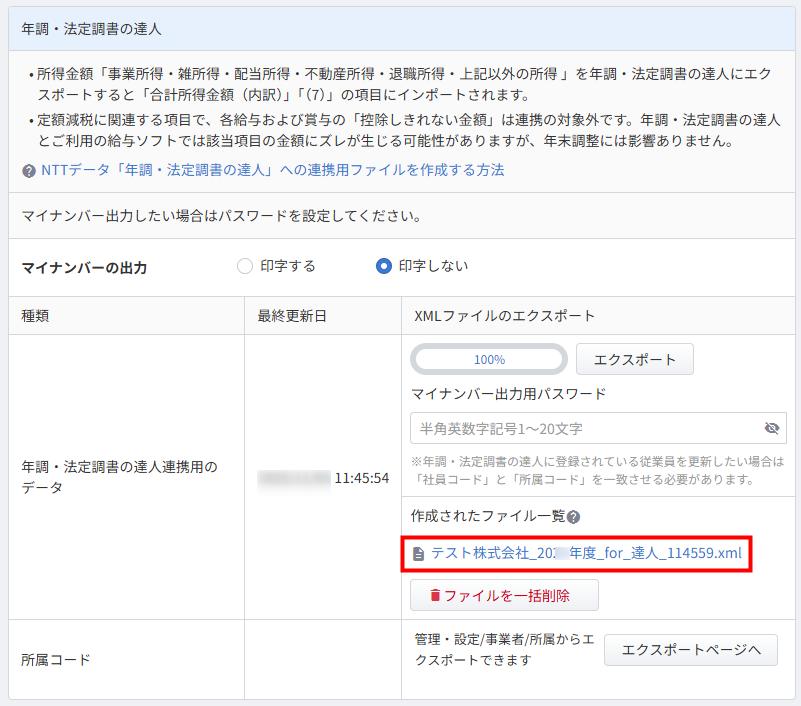Click the 11:45:54 last-updated timestamp
This screenshot has width=801, height=706.
[362, 478]
